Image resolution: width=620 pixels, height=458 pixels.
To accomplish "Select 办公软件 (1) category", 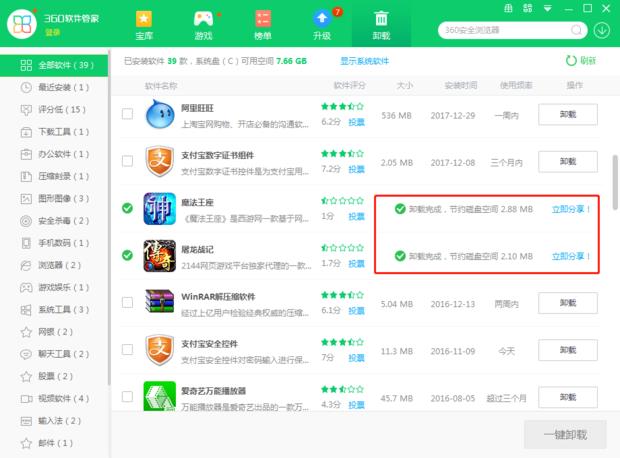I will point(54,154).
